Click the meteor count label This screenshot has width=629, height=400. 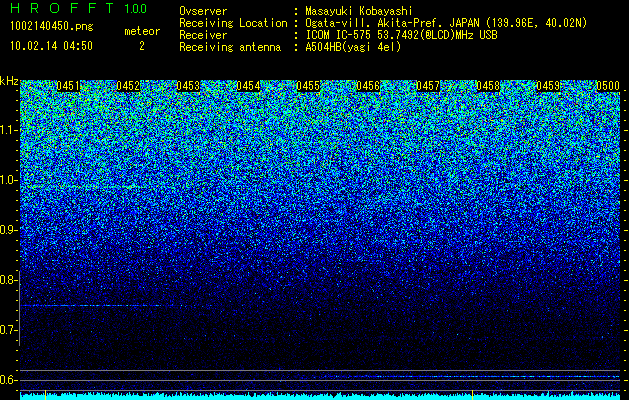click(142, 31)
